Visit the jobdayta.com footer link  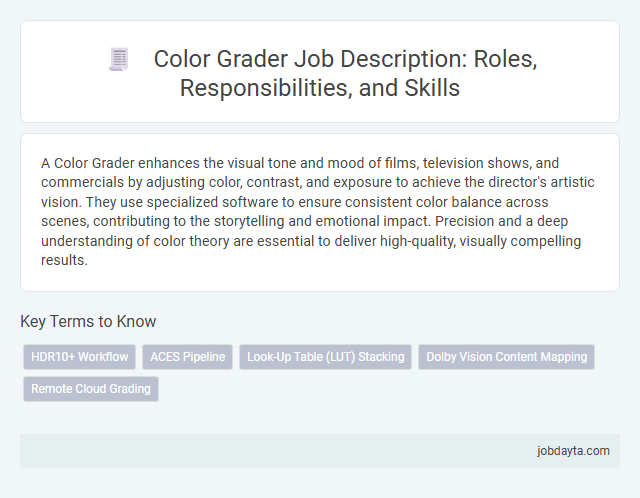[x=573, y=451]
